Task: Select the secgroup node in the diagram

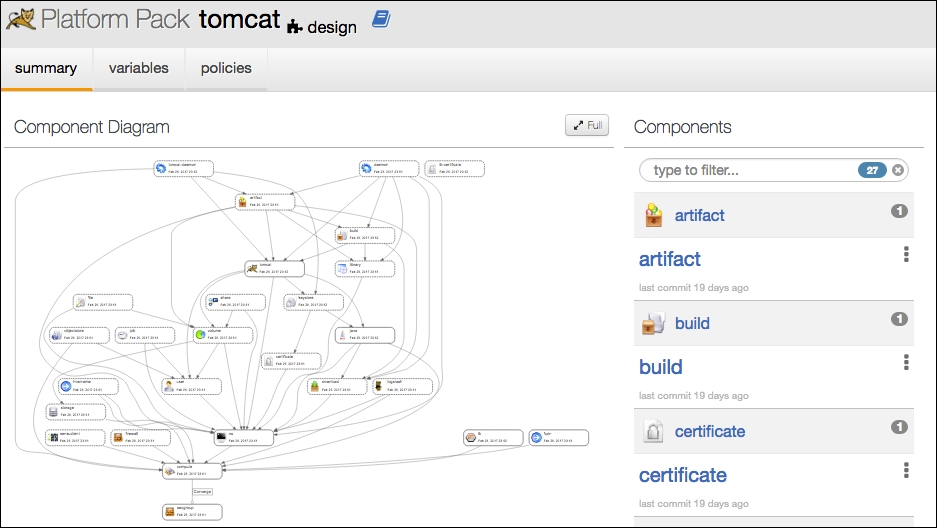Action: pyautogui.click(x=192, y=512)
